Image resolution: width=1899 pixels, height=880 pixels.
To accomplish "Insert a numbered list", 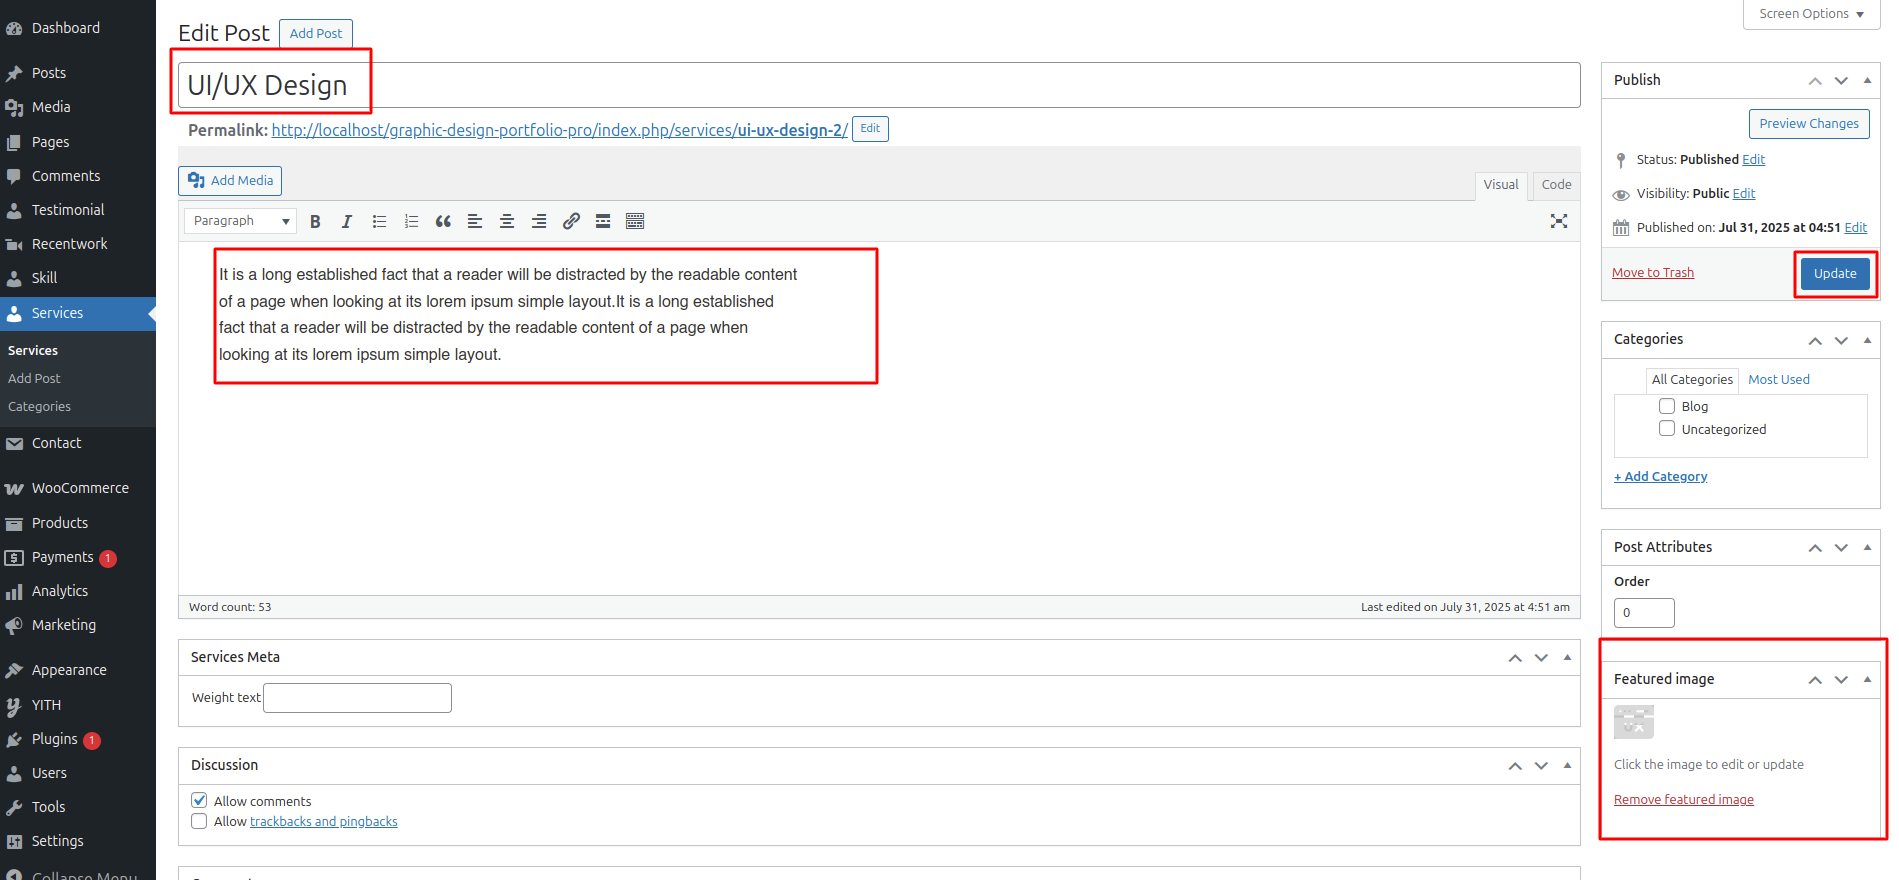I will pos(411,222).
